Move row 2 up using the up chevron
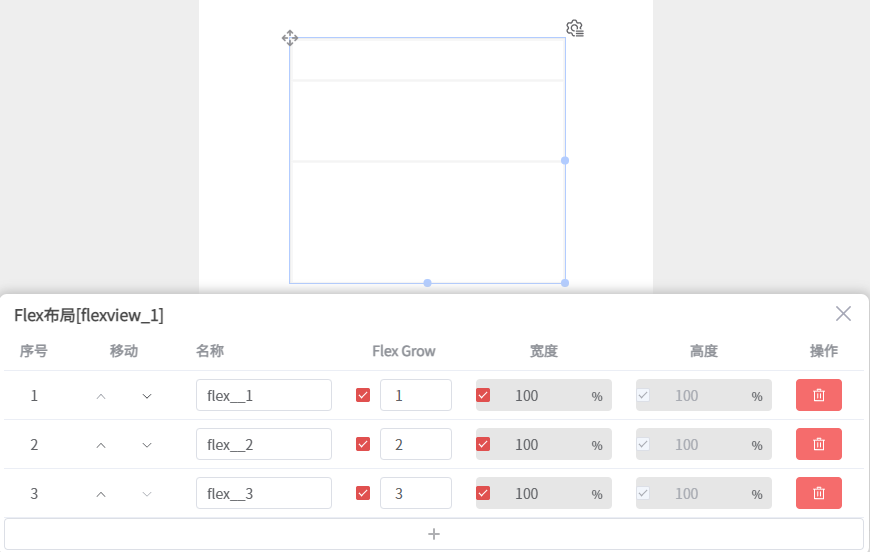This screenshot has width=870, height=552. click(101, 445)
